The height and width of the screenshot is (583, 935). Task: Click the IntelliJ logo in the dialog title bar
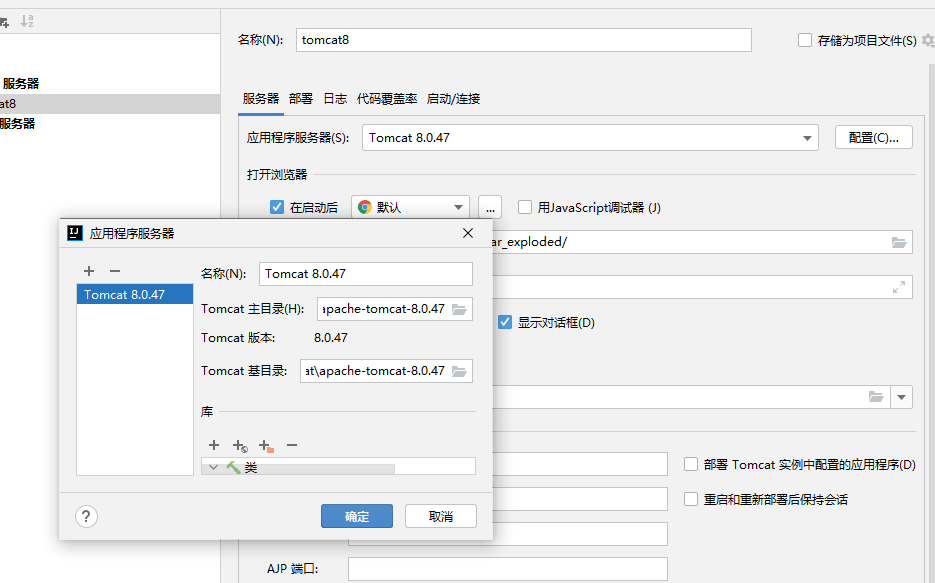[x=75, y=233]
